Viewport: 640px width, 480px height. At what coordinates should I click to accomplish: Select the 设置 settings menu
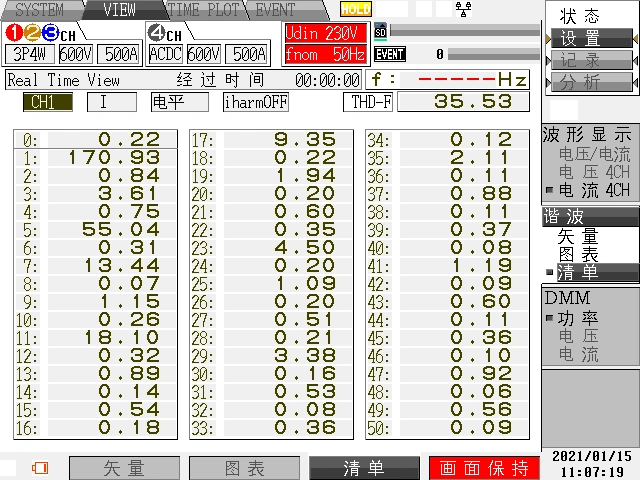click(591, 38)
